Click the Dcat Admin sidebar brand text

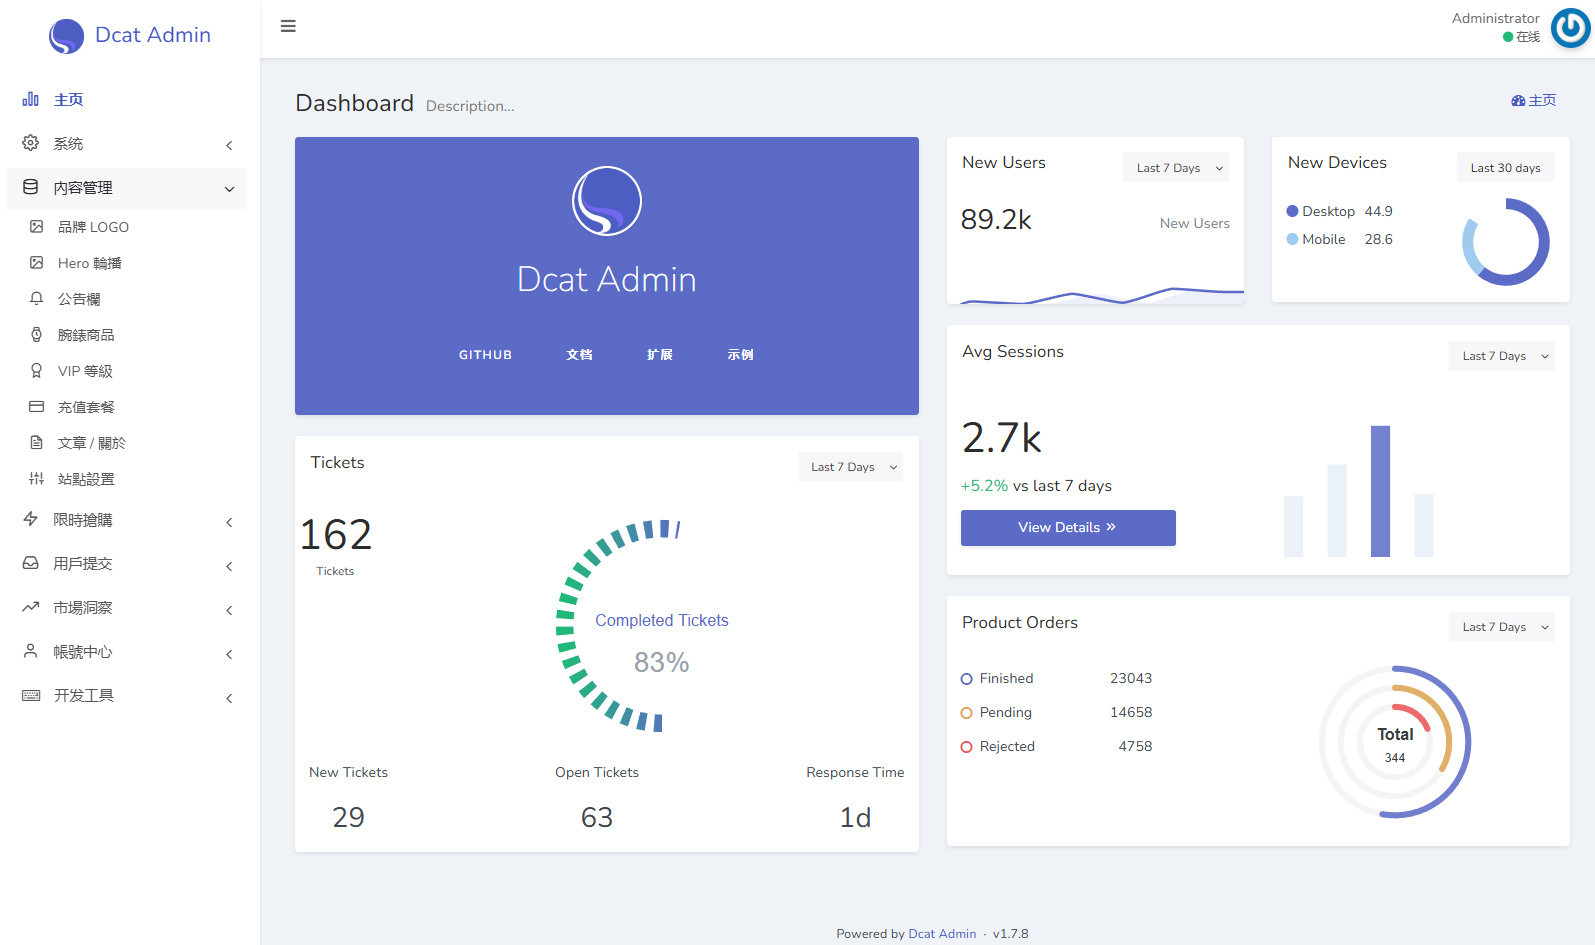pos(153,35)
